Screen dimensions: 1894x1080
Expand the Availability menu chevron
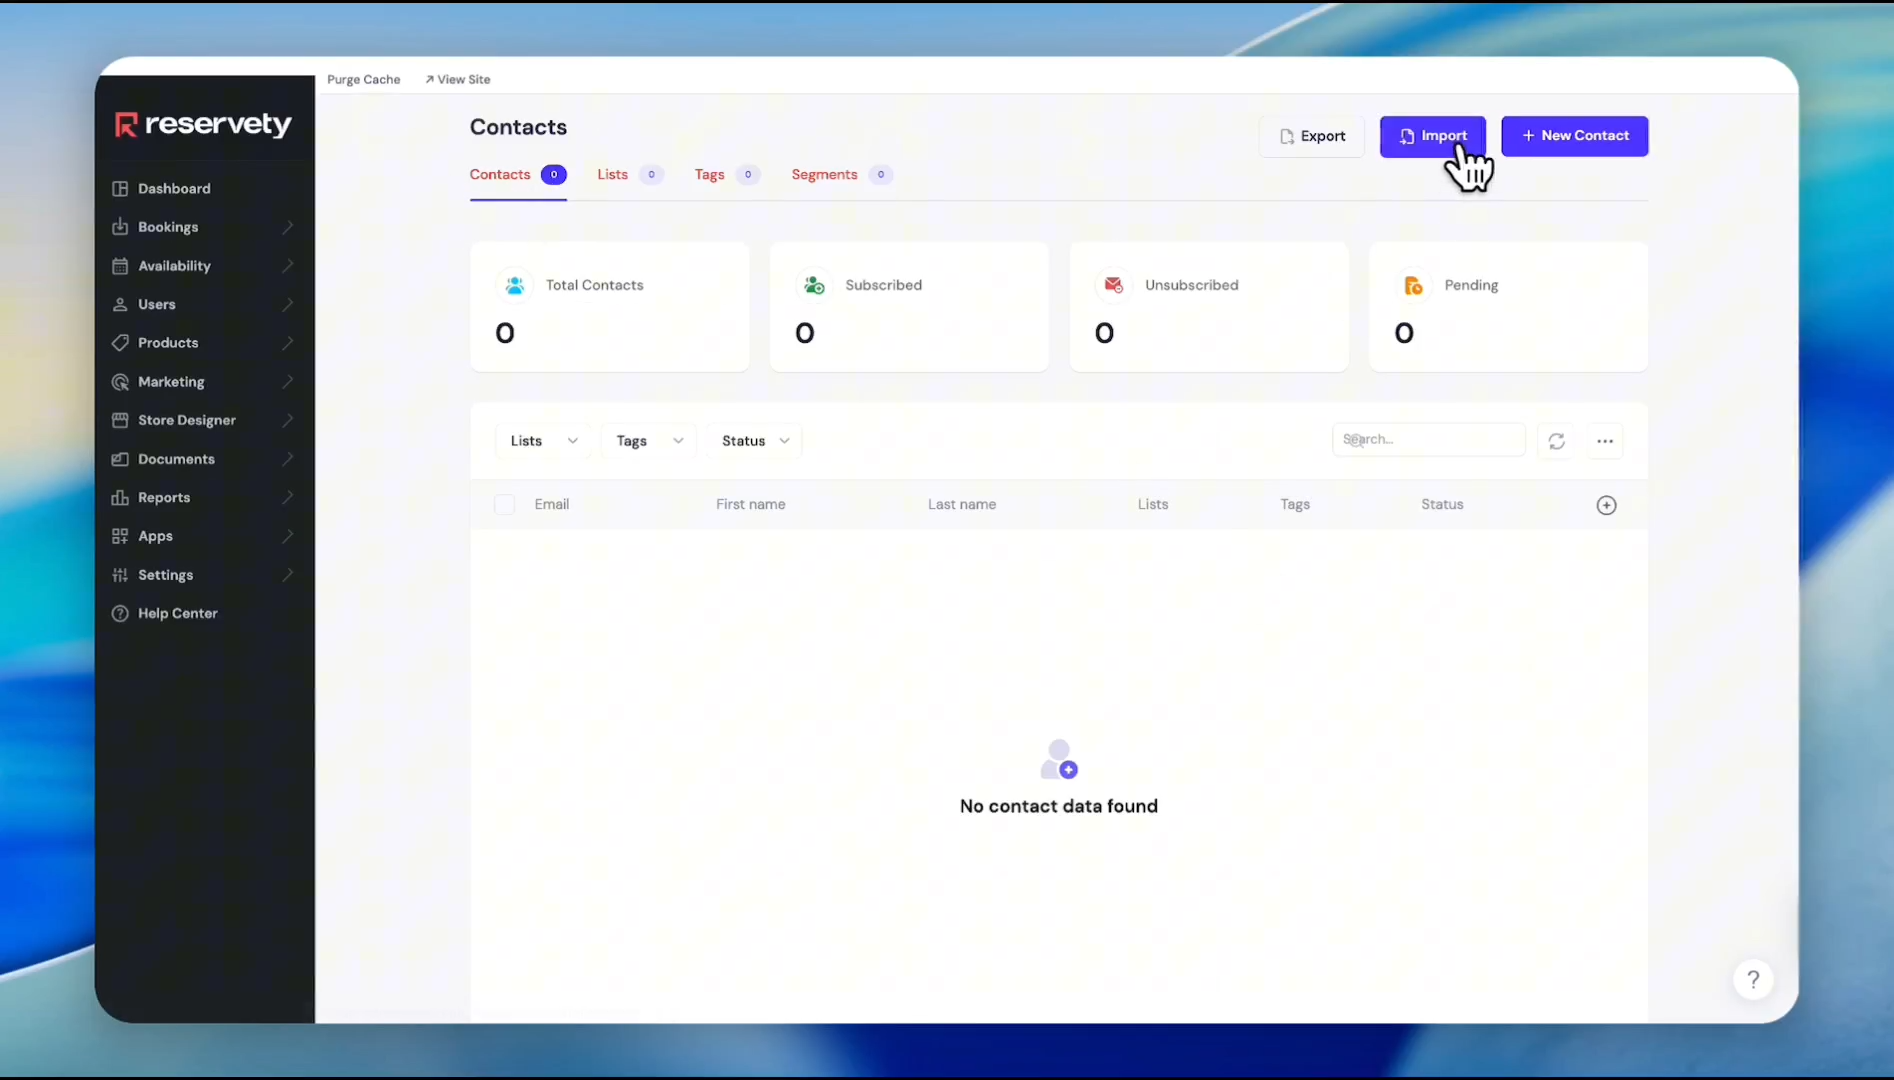click(x=288, y=266)
